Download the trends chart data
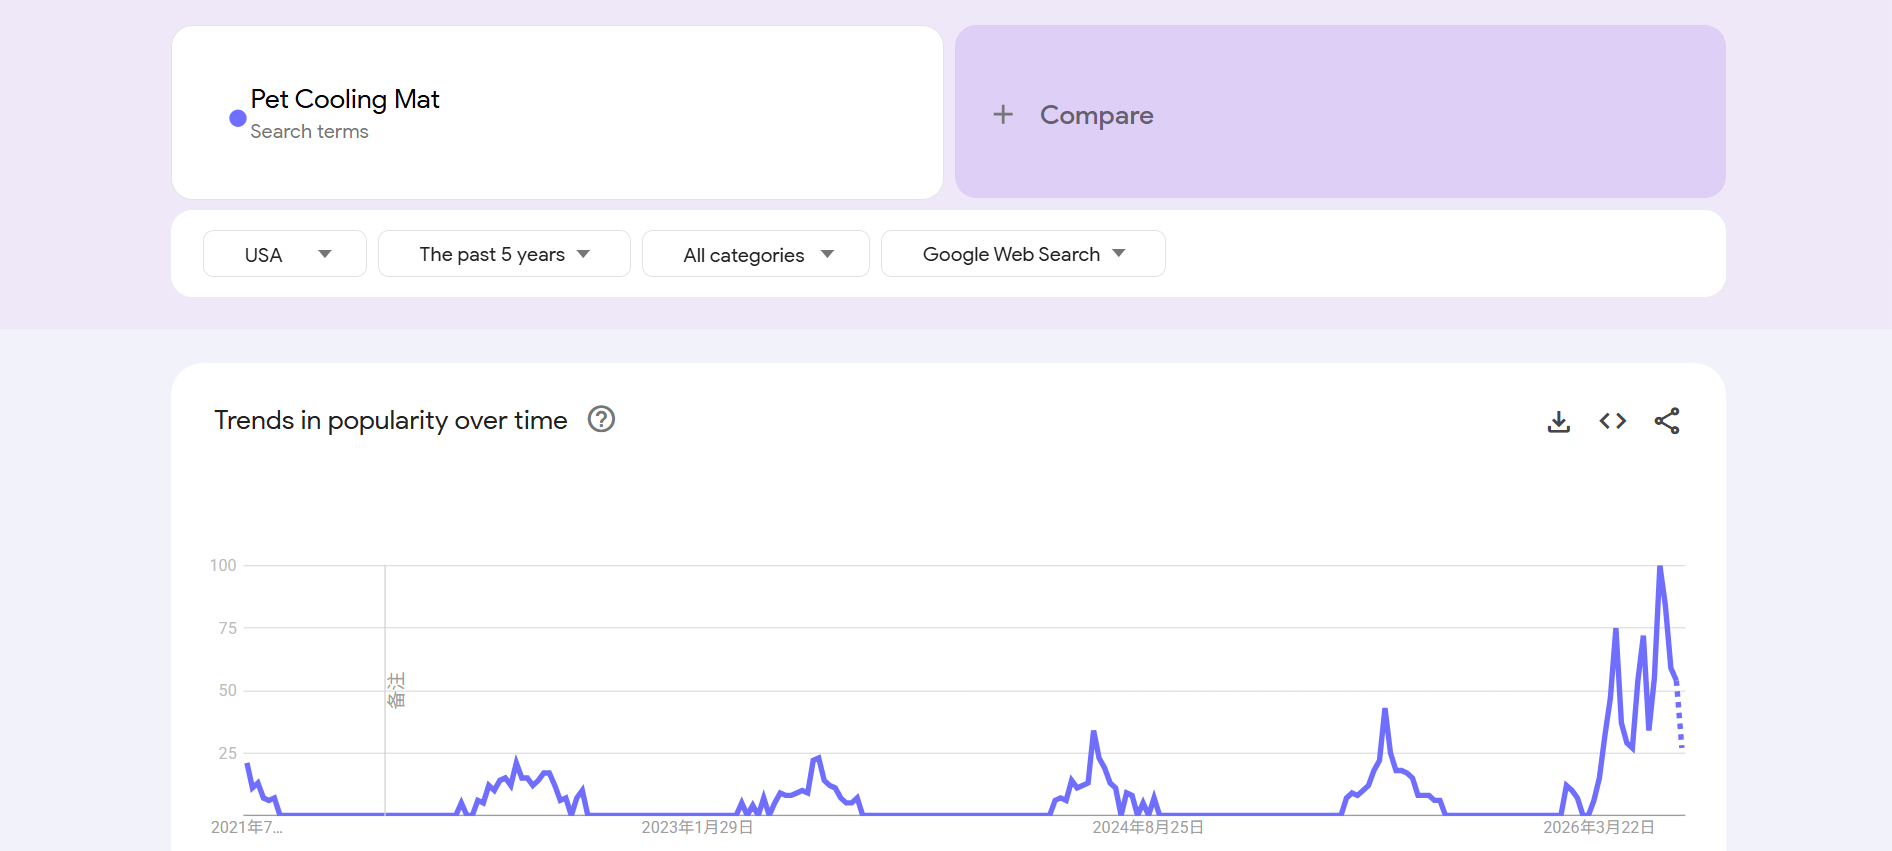This screenshot has height=851, width=1892. pos(1558,421)
